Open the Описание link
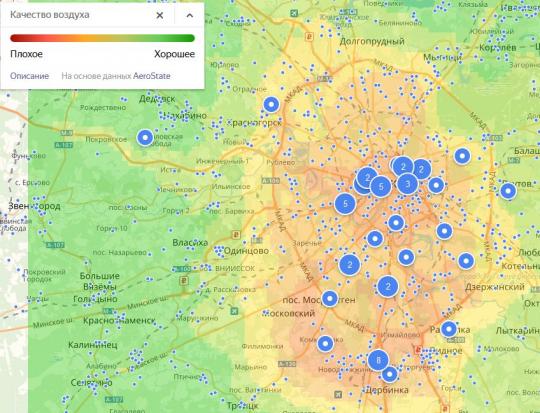Viewport: 540px width, 413px height. coord(29,76)
